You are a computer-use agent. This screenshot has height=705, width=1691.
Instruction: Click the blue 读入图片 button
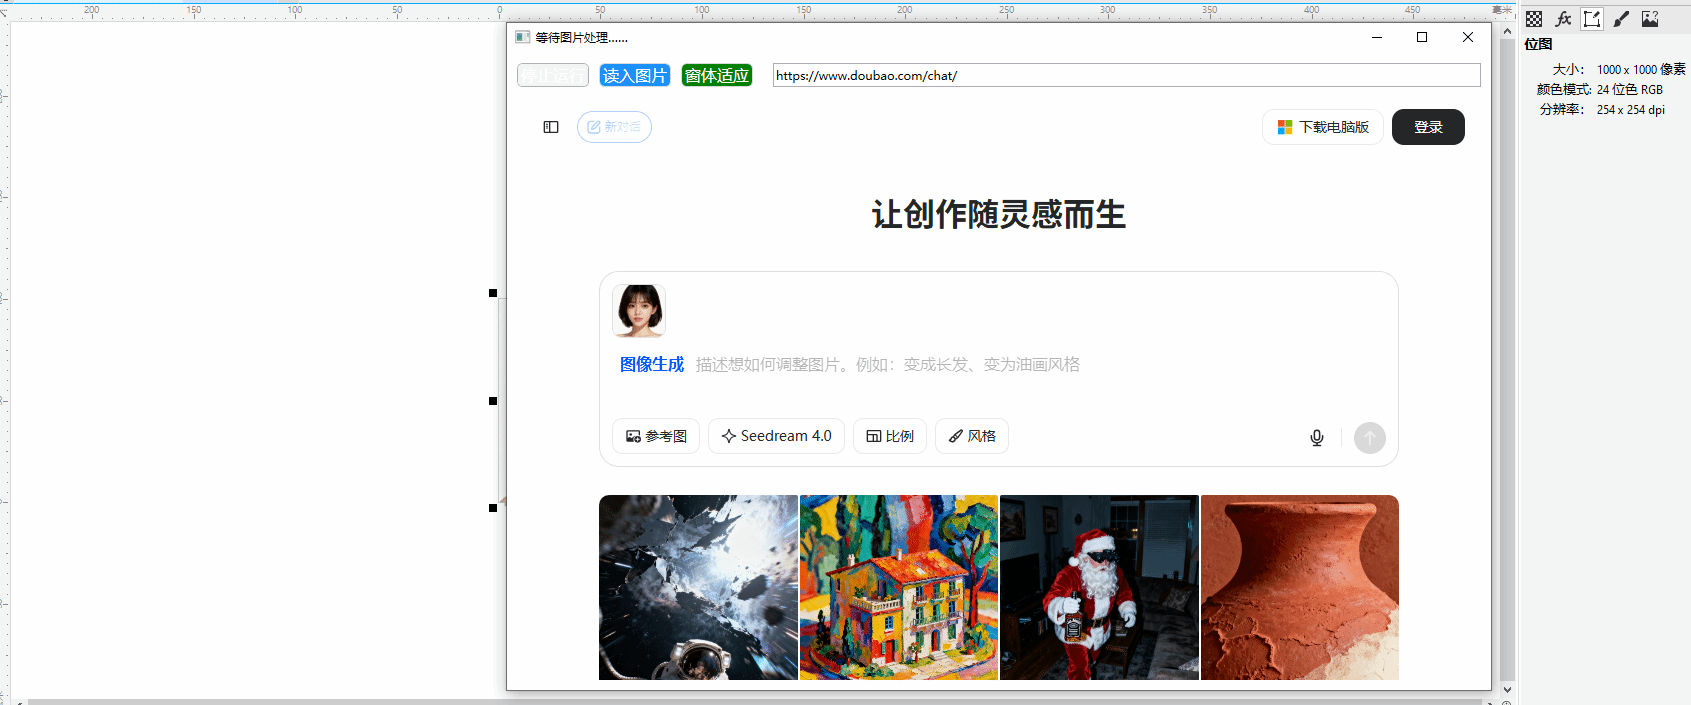pos(634,75)
